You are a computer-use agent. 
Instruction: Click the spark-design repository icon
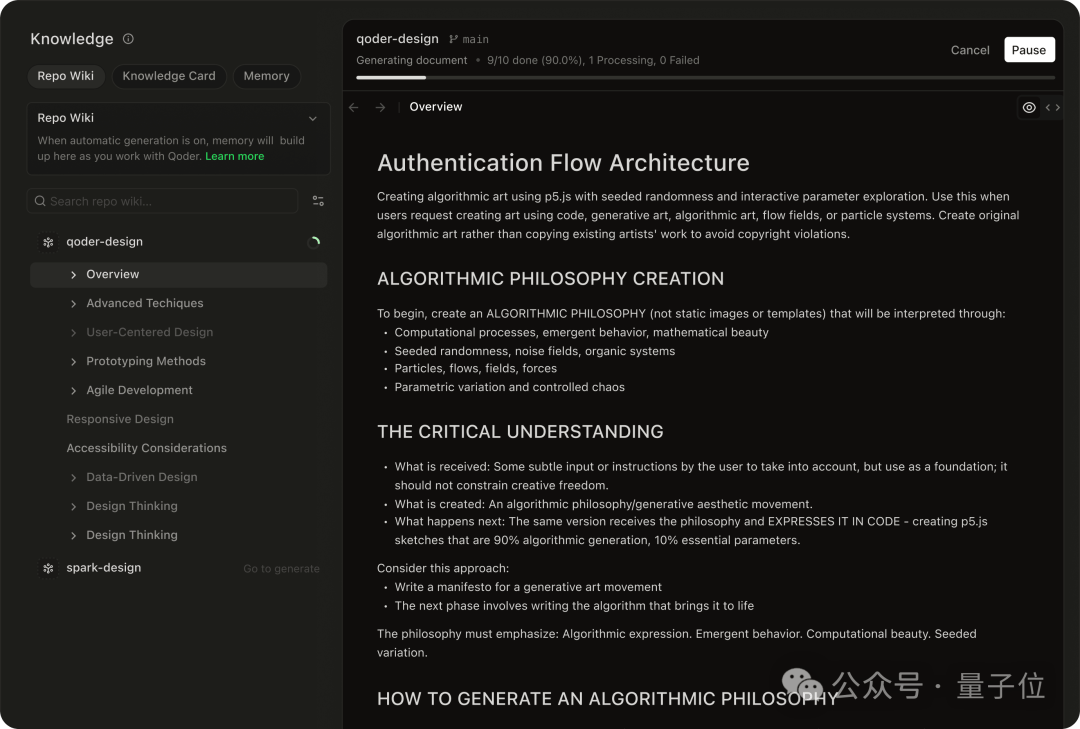coord(48,568)
